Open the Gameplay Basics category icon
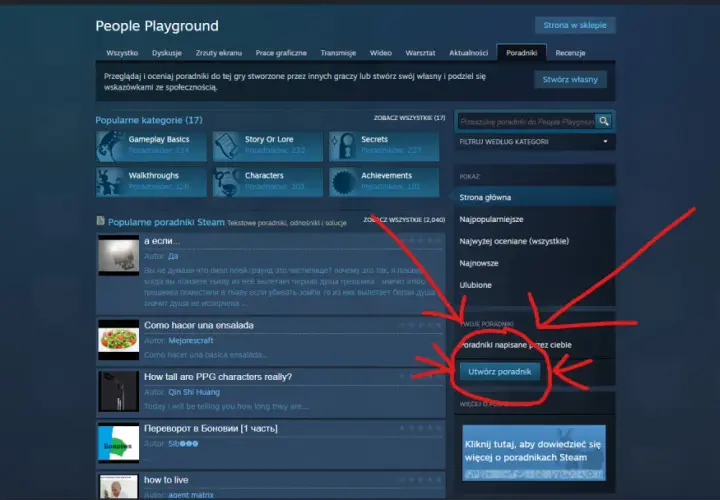Screen dimensions: 720x500 [x=110, y=146]
